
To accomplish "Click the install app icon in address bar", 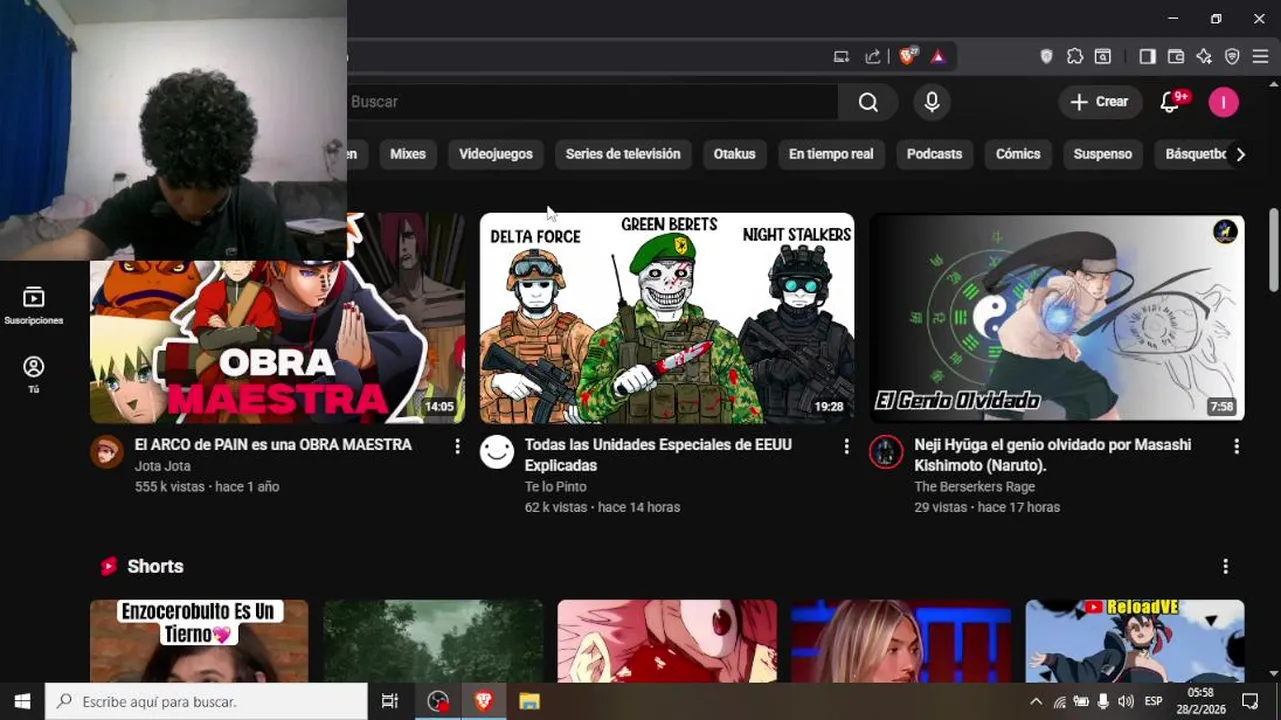I will coord(842,57).
